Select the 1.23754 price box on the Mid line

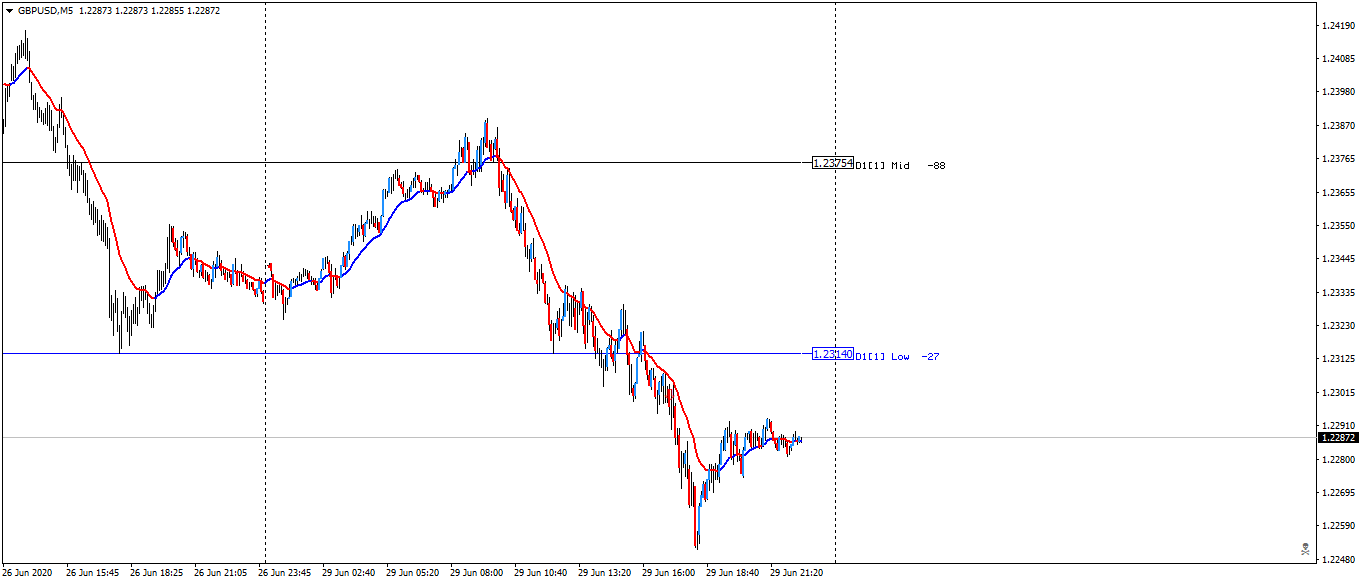(x=833, y=163)
